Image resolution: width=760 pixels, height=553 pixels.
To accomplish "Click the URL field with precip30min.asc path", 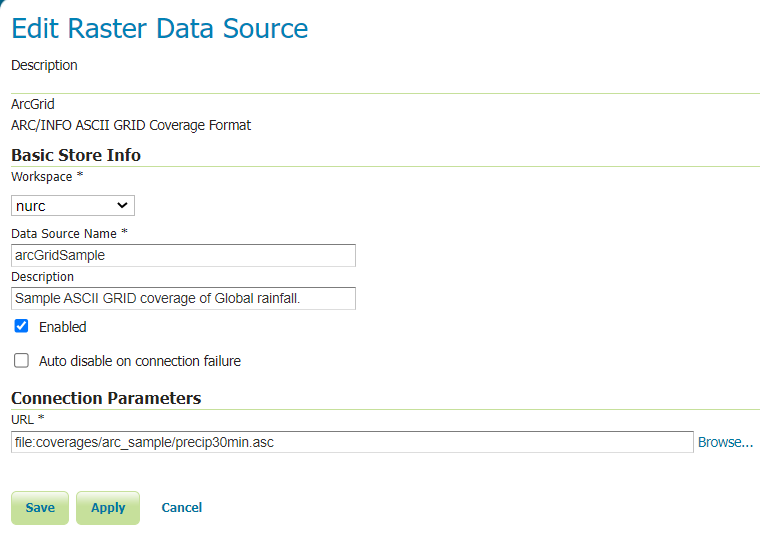I will (352, 442).
